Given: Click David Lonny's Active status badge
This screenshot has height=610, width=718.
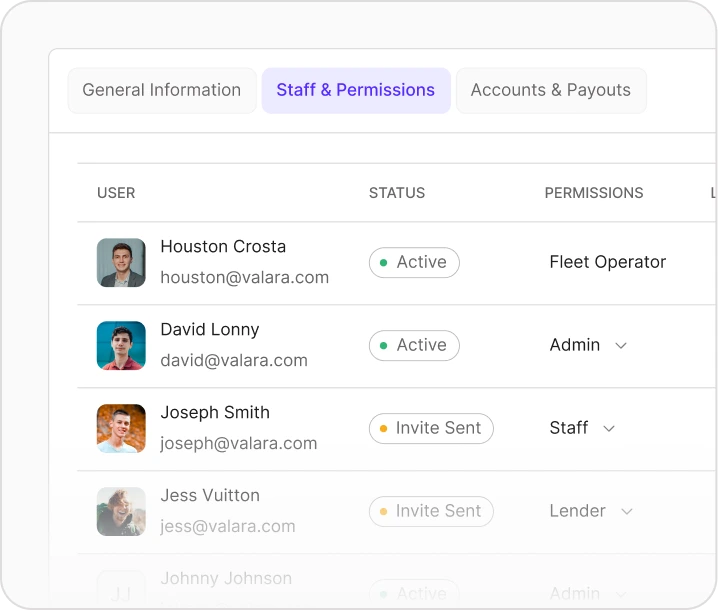Looking at the screenshot, I should (x=414, y=345).
